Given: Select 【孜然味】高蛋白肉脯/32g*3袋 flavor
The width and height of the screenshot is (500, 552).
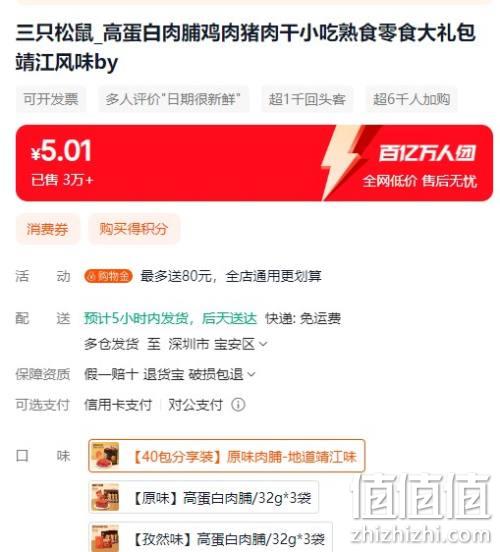Looking at the screenshot, I should coord(210,537).
